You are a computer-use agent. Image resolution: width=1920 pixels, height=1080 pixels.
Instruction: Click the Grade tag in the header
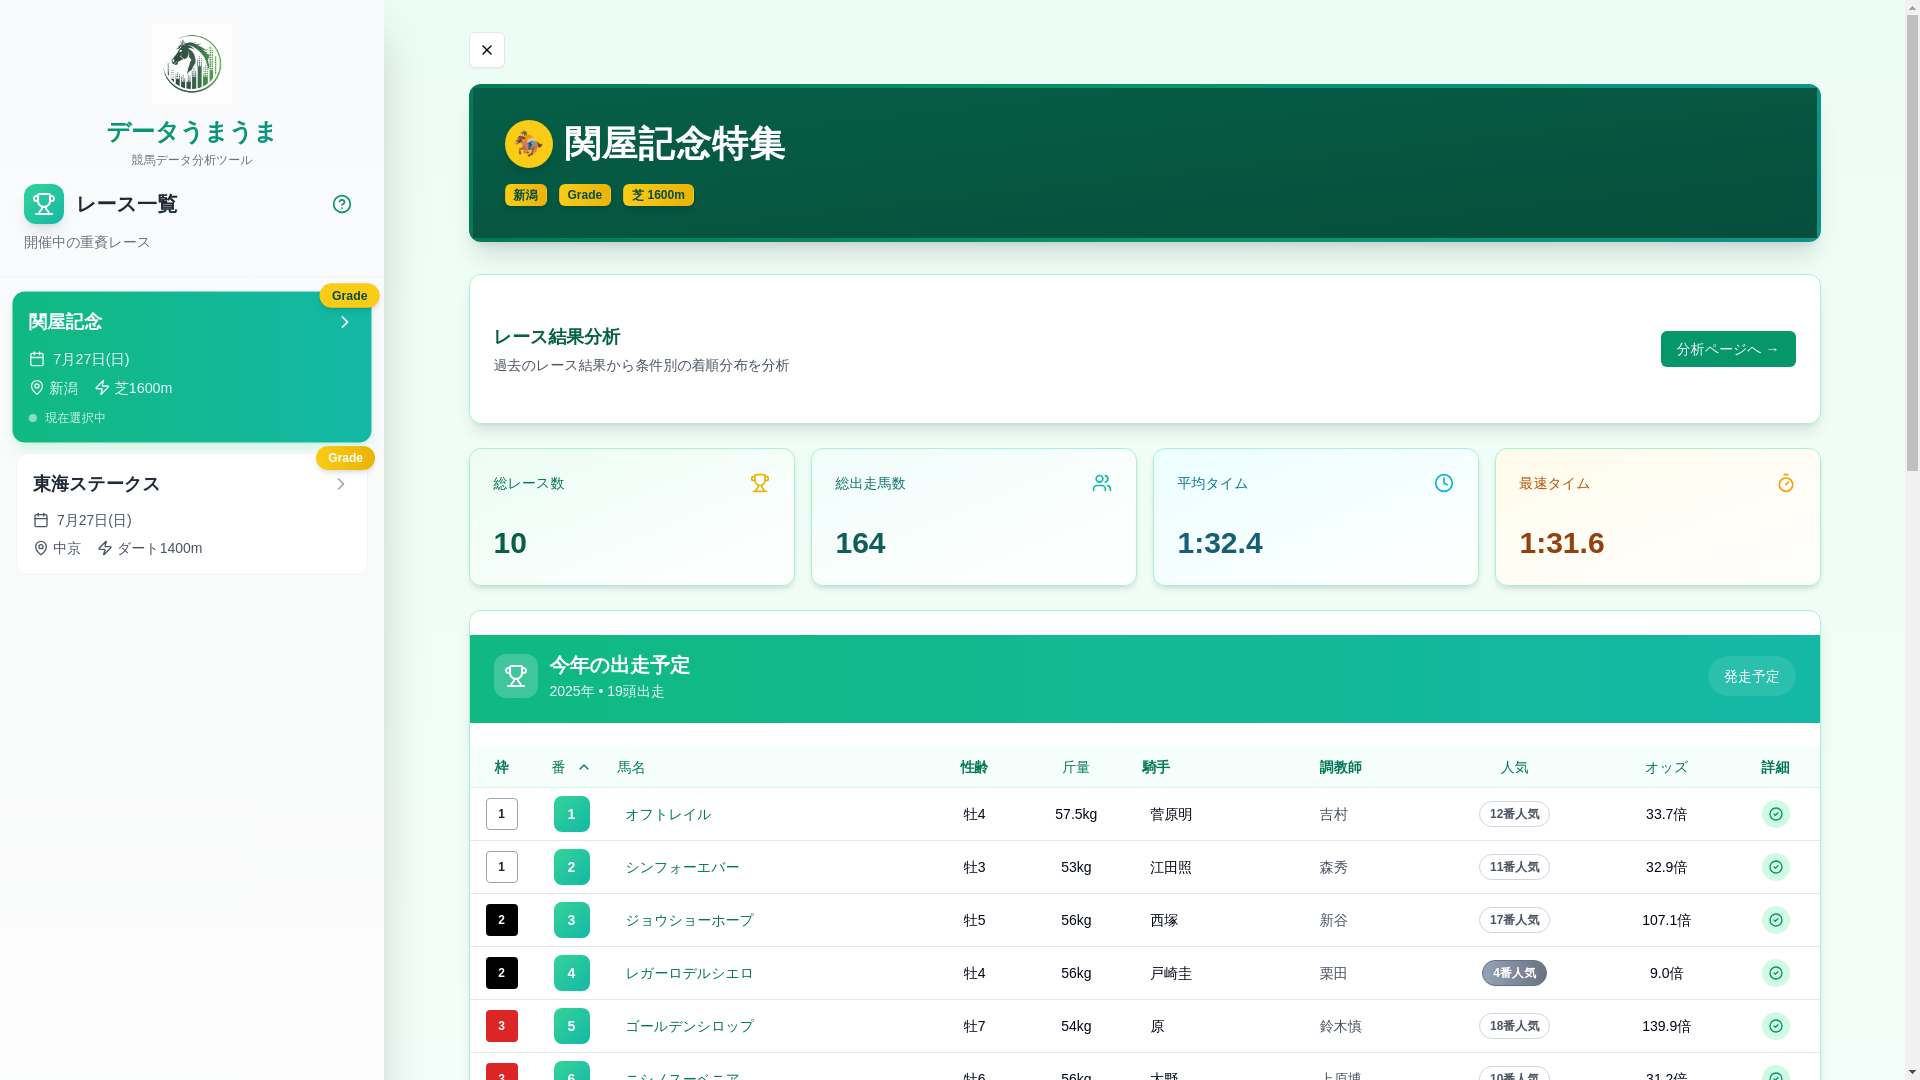pos(585,195)
